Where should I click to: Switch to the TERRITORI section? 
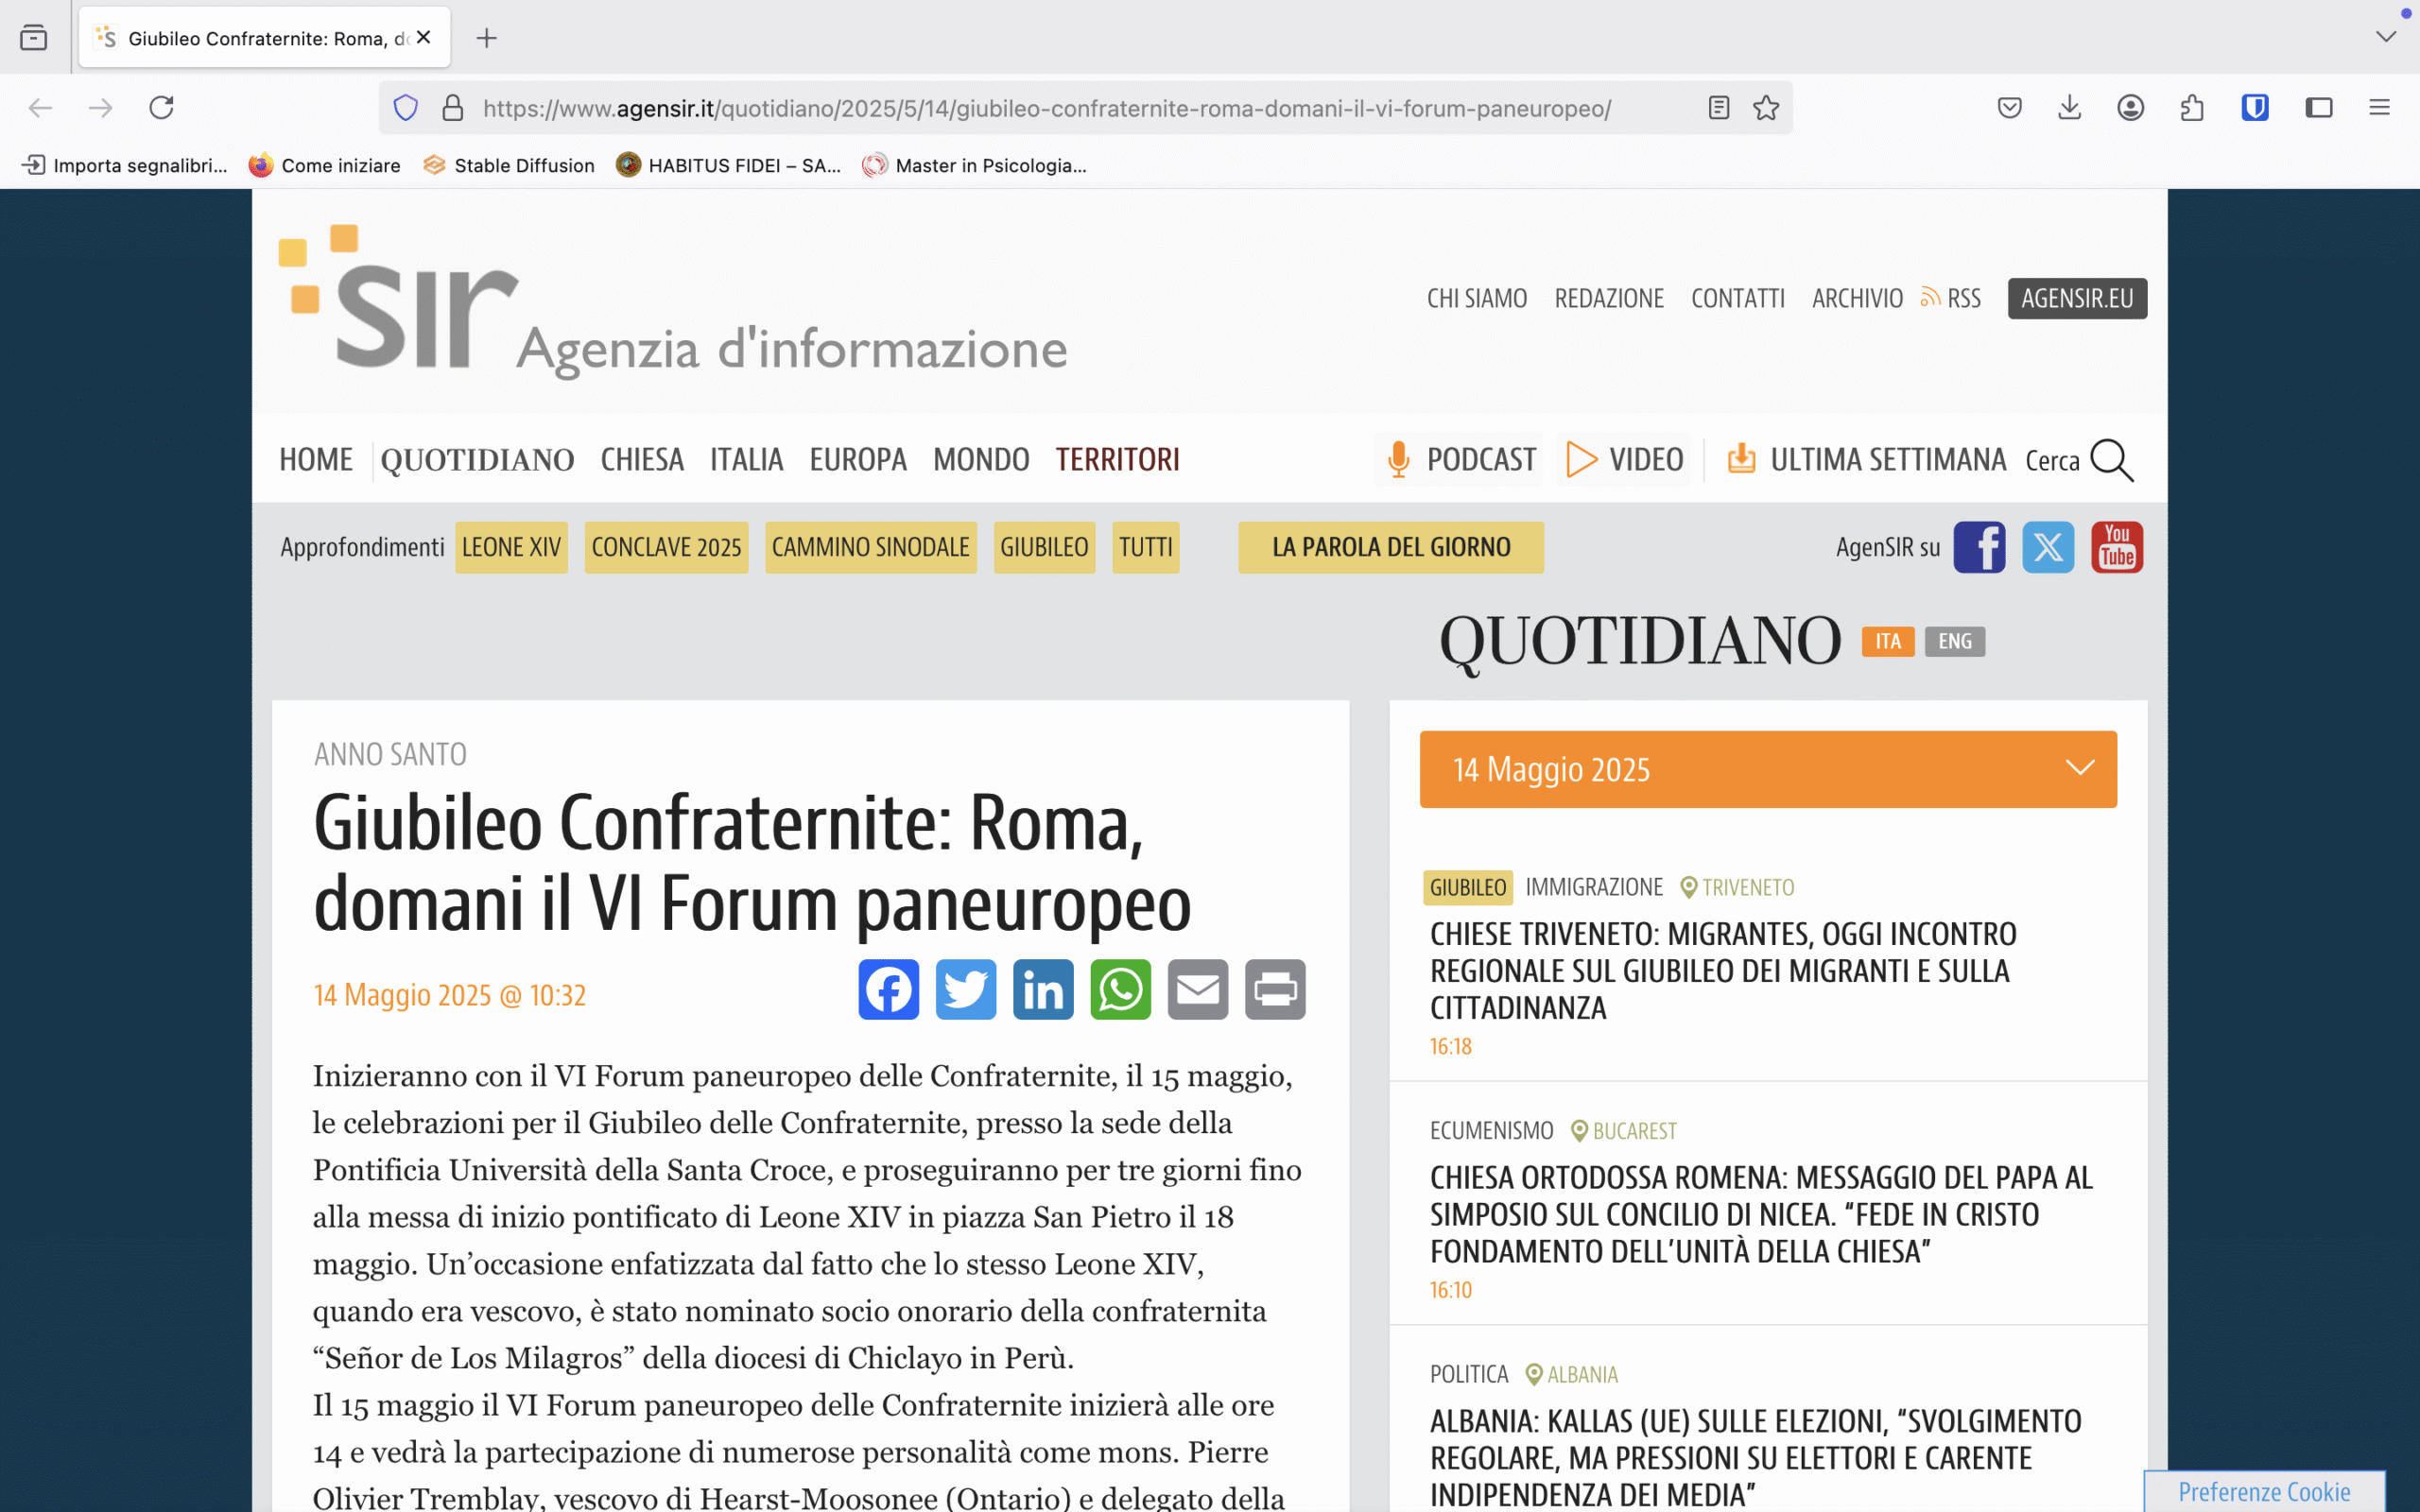(x=1117, y=459)
